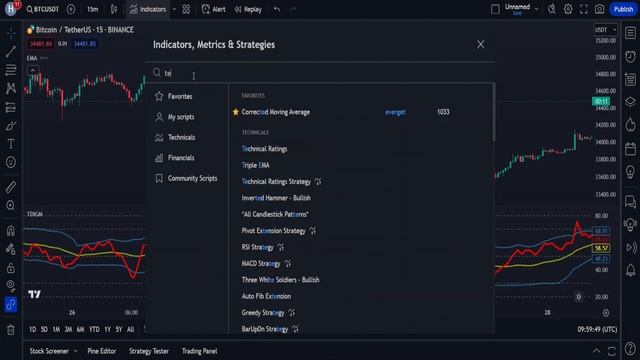Expand the indicators favorites dropdown arrow
Image resolution: width=640 pixels, height=360 pixels.
pyautogui.click(x=174, y=9)
